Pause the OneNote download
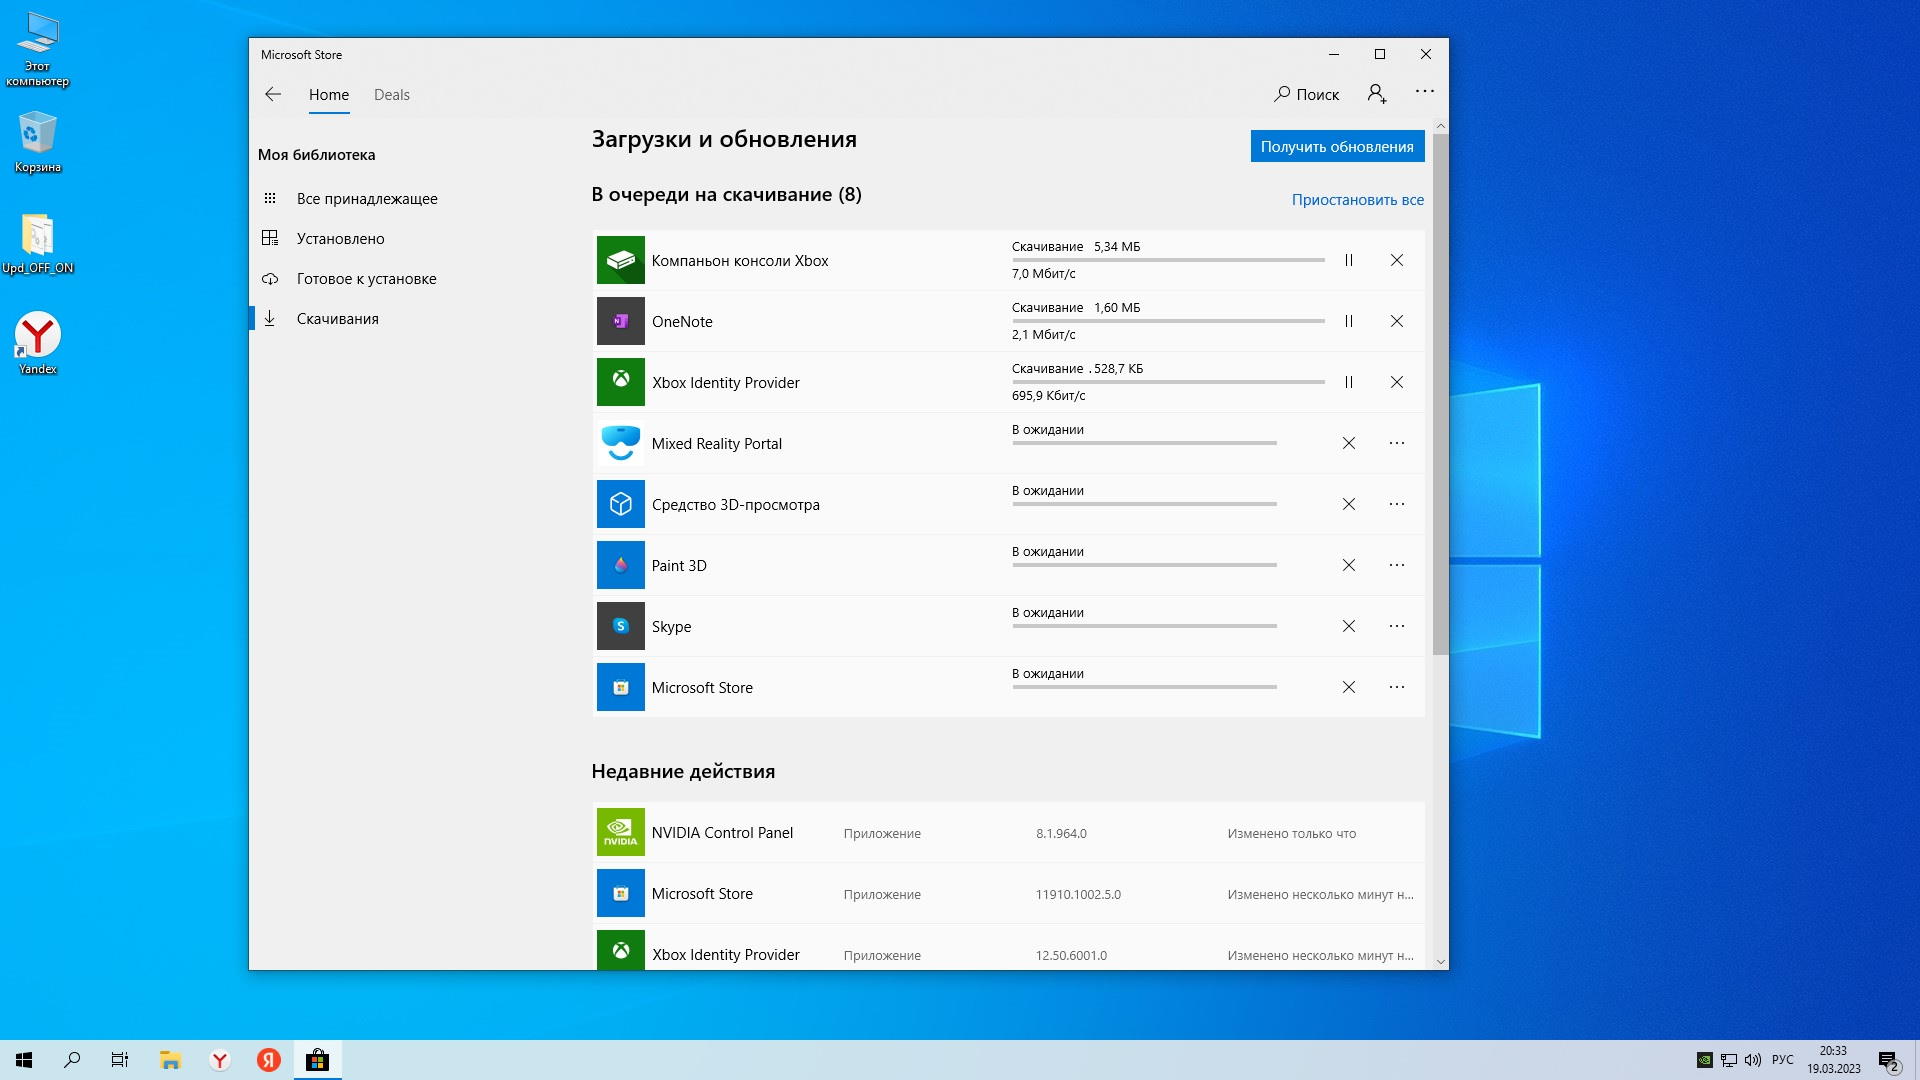1920x1080 pixels. coord(1348,321)
